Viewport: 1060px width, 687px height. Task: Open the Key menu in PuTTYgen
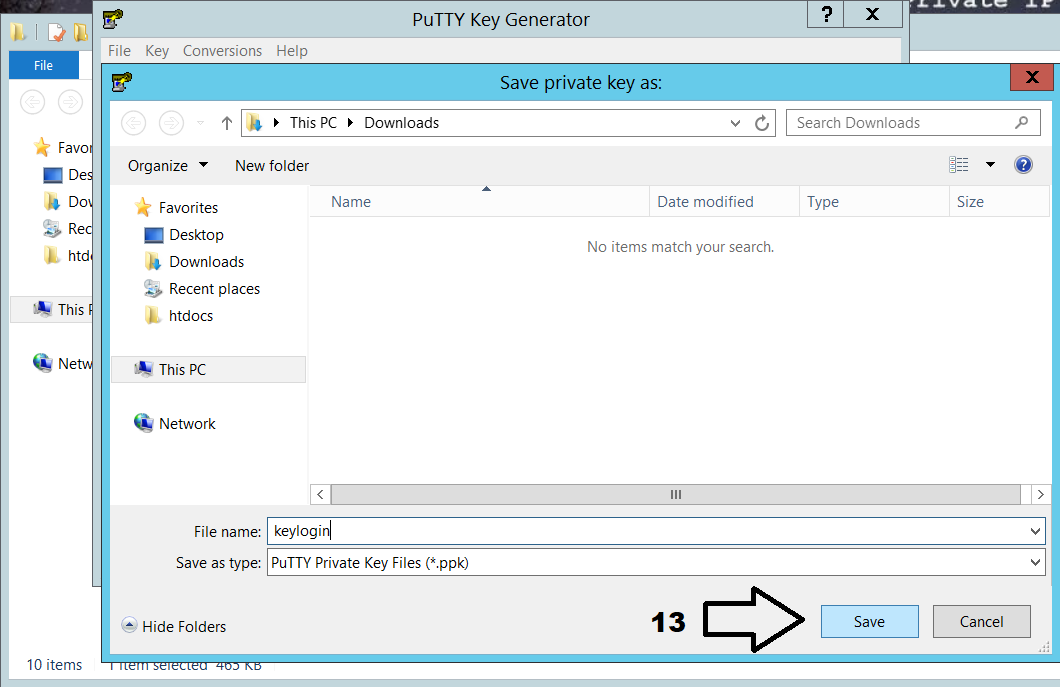[x=157, y=51]
